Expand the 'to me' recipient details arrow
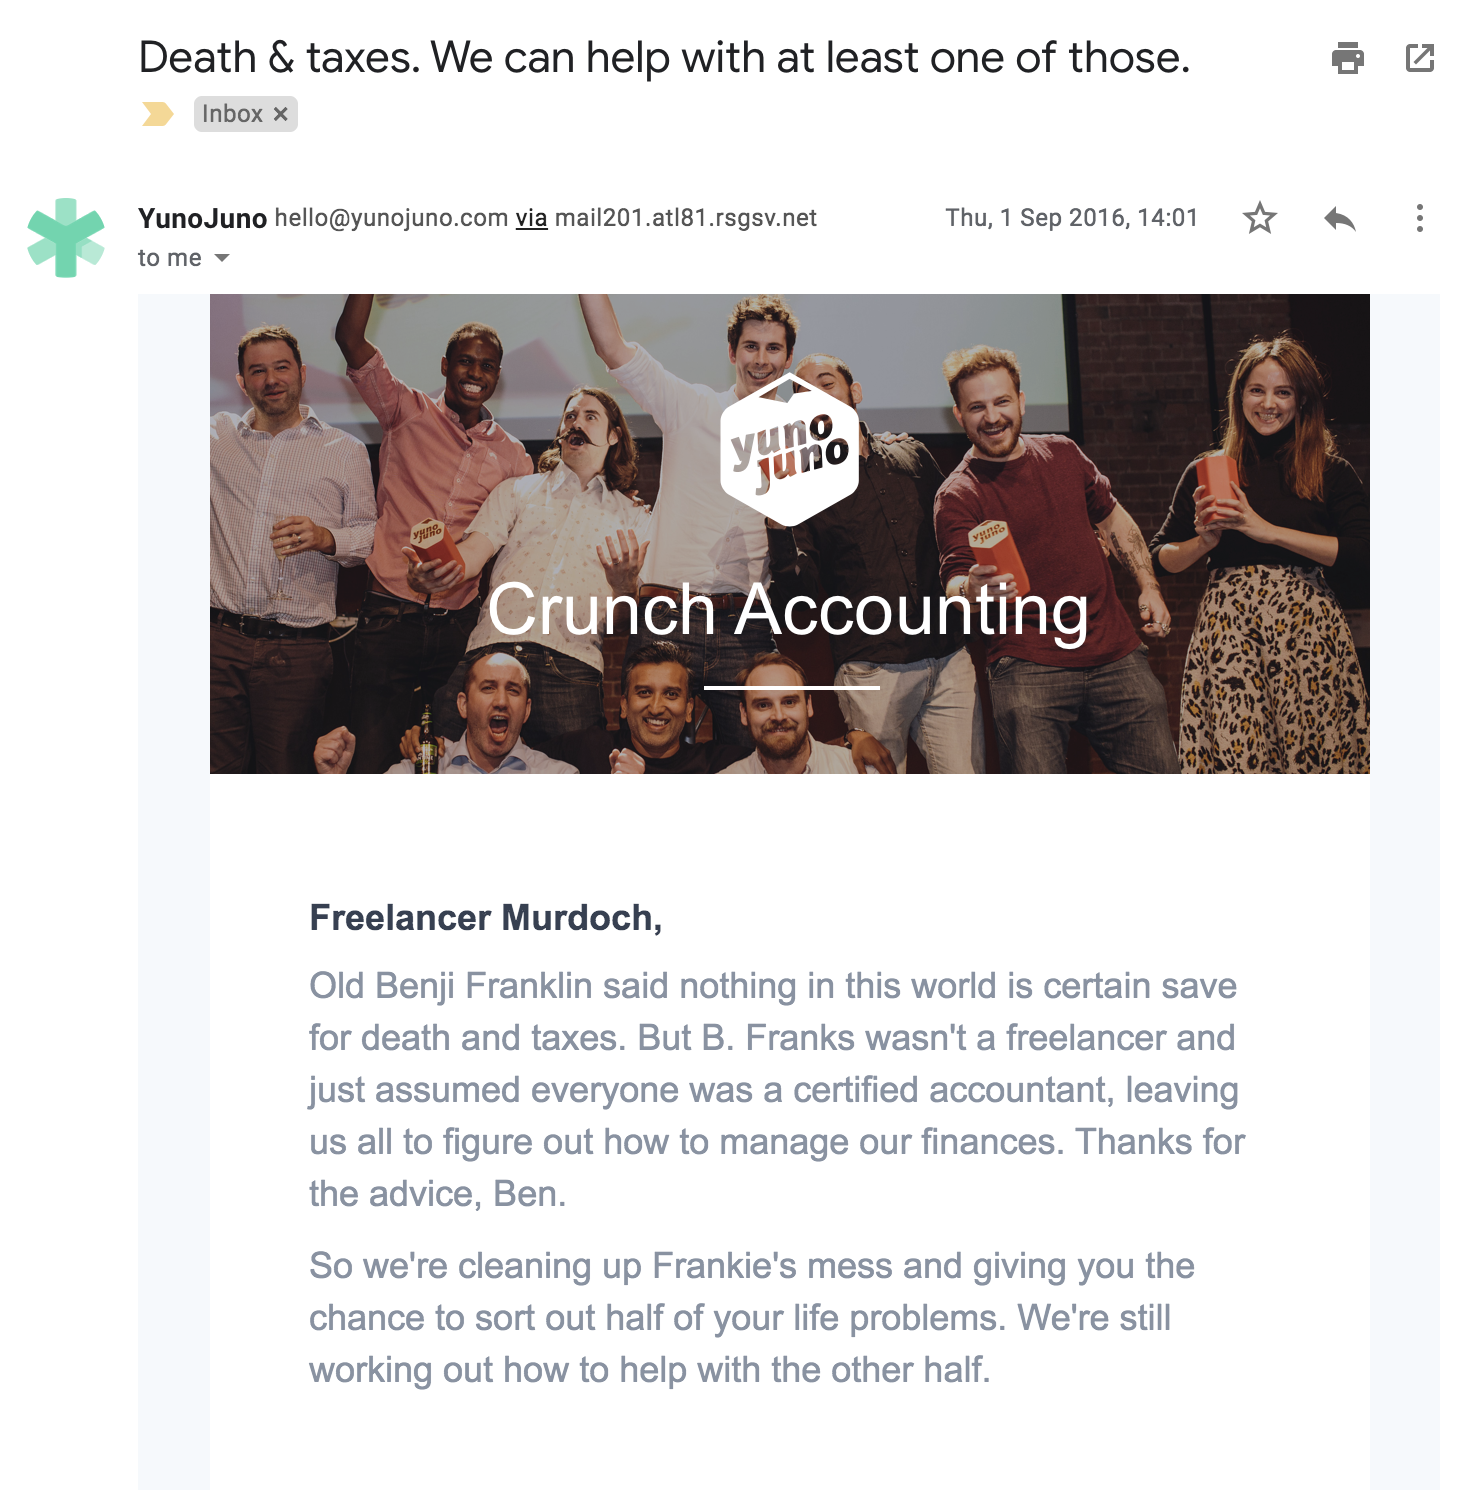 coord(222,258)
